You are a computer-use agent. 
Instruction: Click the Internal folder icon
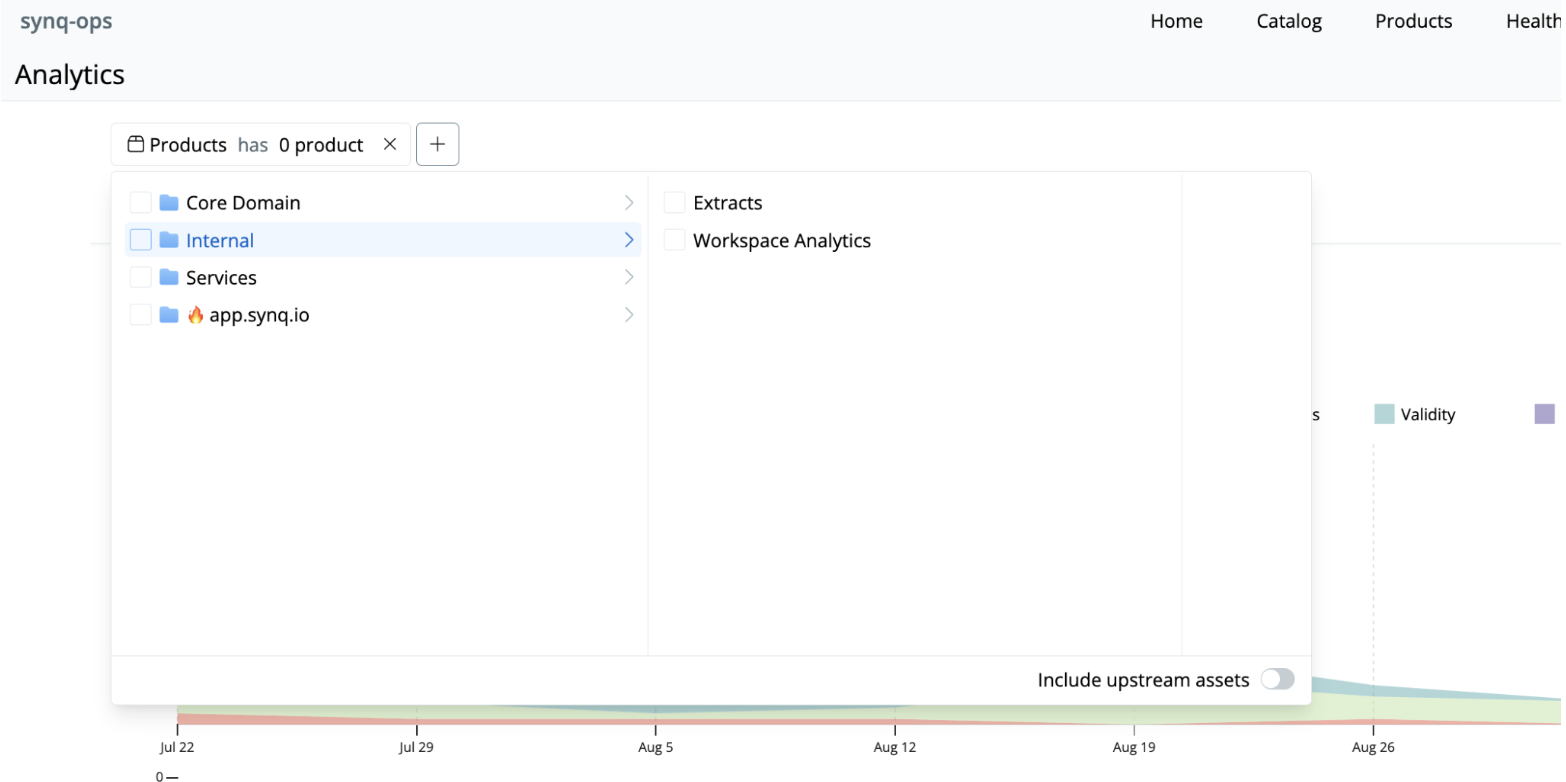click(168, 240)
